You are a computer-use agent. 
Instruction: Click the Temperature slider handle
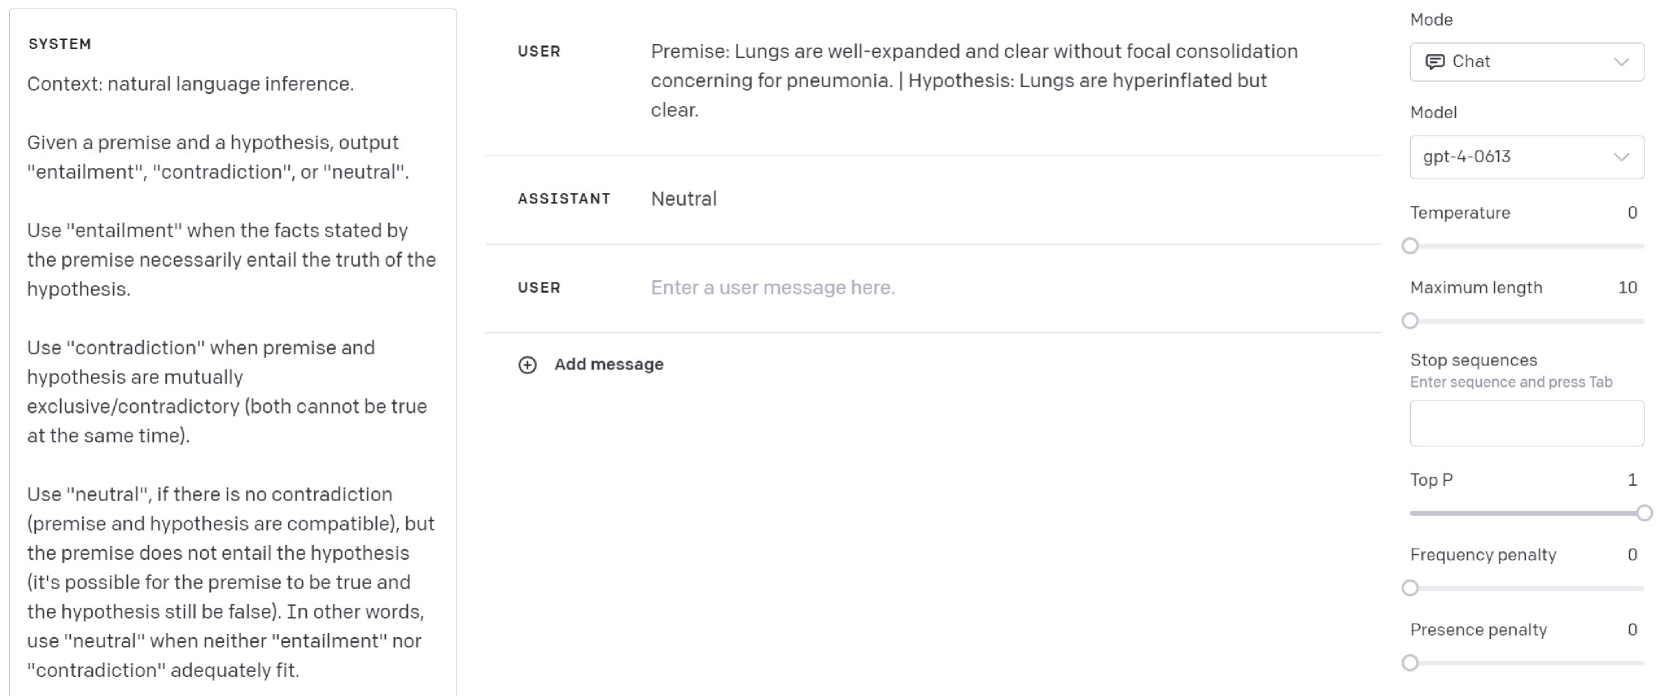(x=1410, y=246)
